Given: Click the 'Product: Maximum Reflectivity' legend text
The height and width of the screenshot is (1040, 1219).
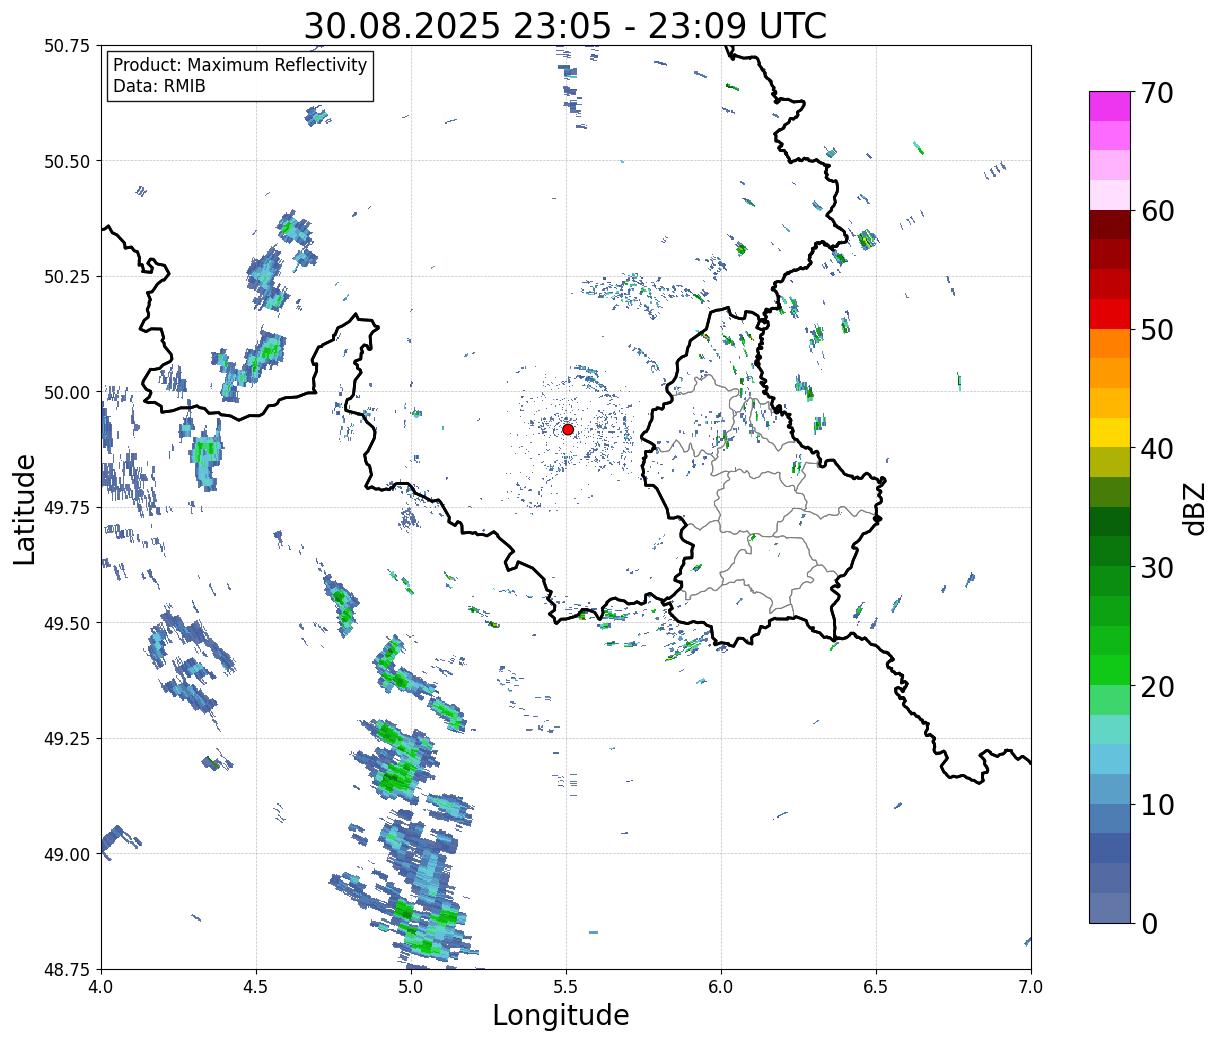Looking at the screenshot, I should pyautogui.click(x=240, y=65).
